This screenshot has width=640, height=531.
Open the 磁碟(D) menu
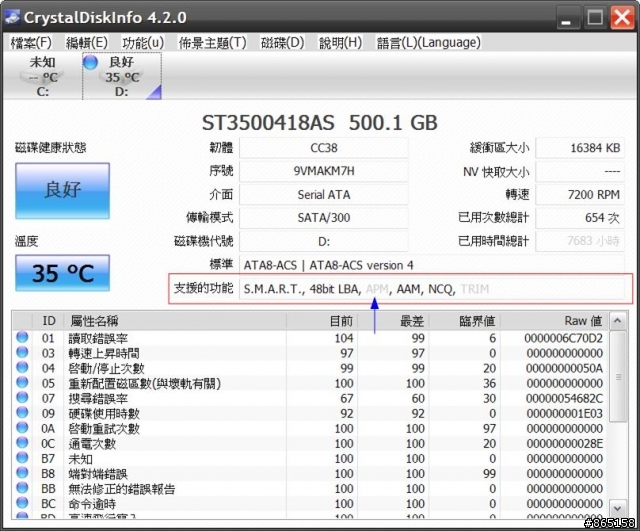pyautogui.click(x=282, y=42)
